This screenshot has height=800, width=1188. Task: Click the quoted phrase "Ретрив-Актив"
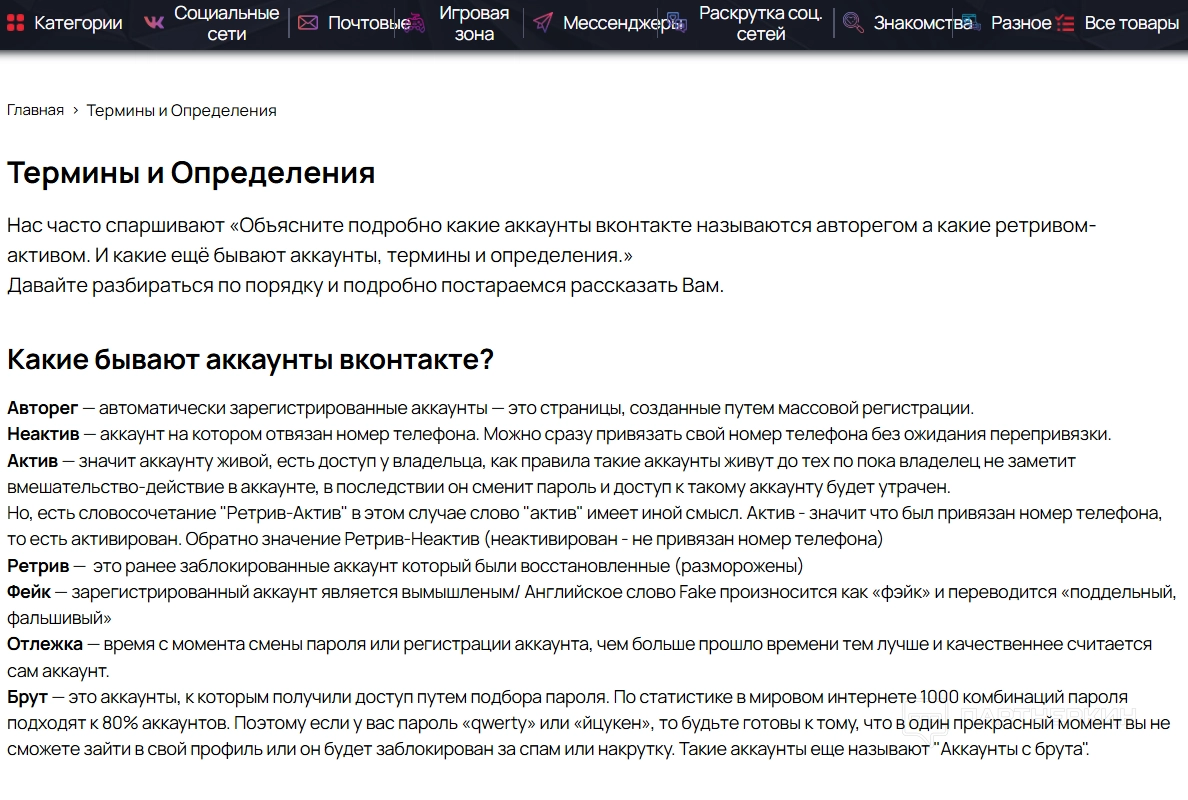[x=285, y=513]
